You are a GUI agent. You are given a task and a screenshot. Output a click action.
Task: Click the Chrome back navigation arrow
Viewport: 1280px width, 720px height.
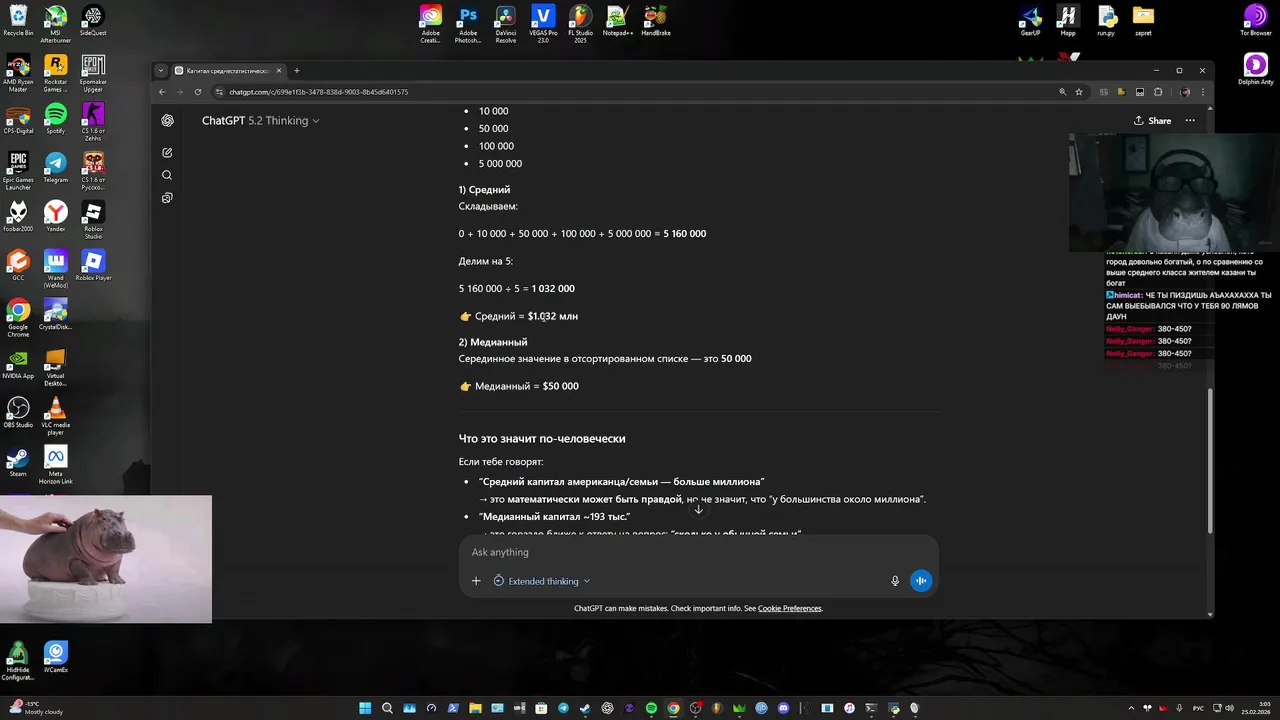(x=162, y=92)
